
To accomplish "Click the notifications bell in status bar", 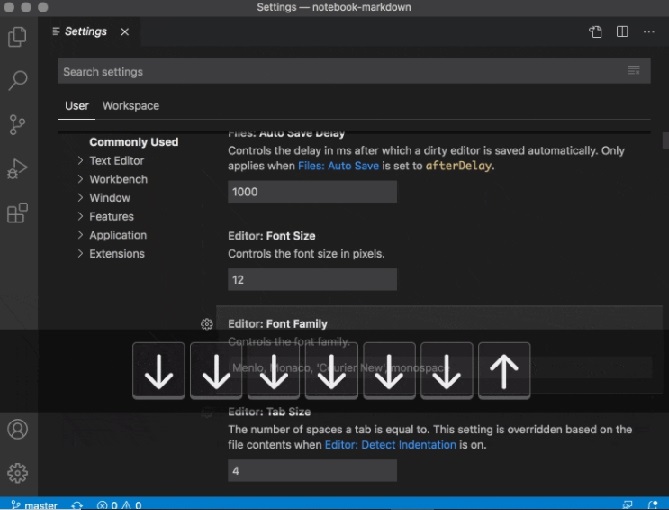I will [x=652, y=505].
